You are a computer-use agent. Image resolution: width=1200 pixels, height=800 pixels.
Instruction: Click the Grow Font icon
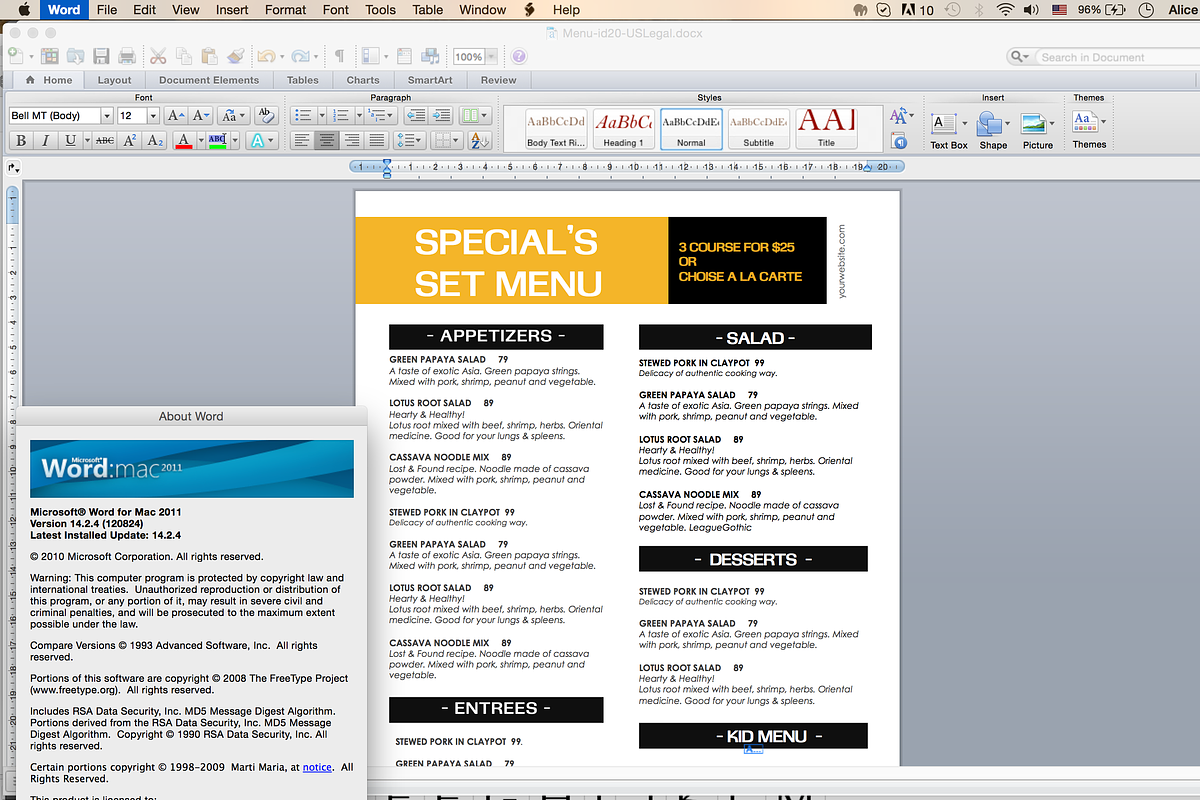pos(174,116)
